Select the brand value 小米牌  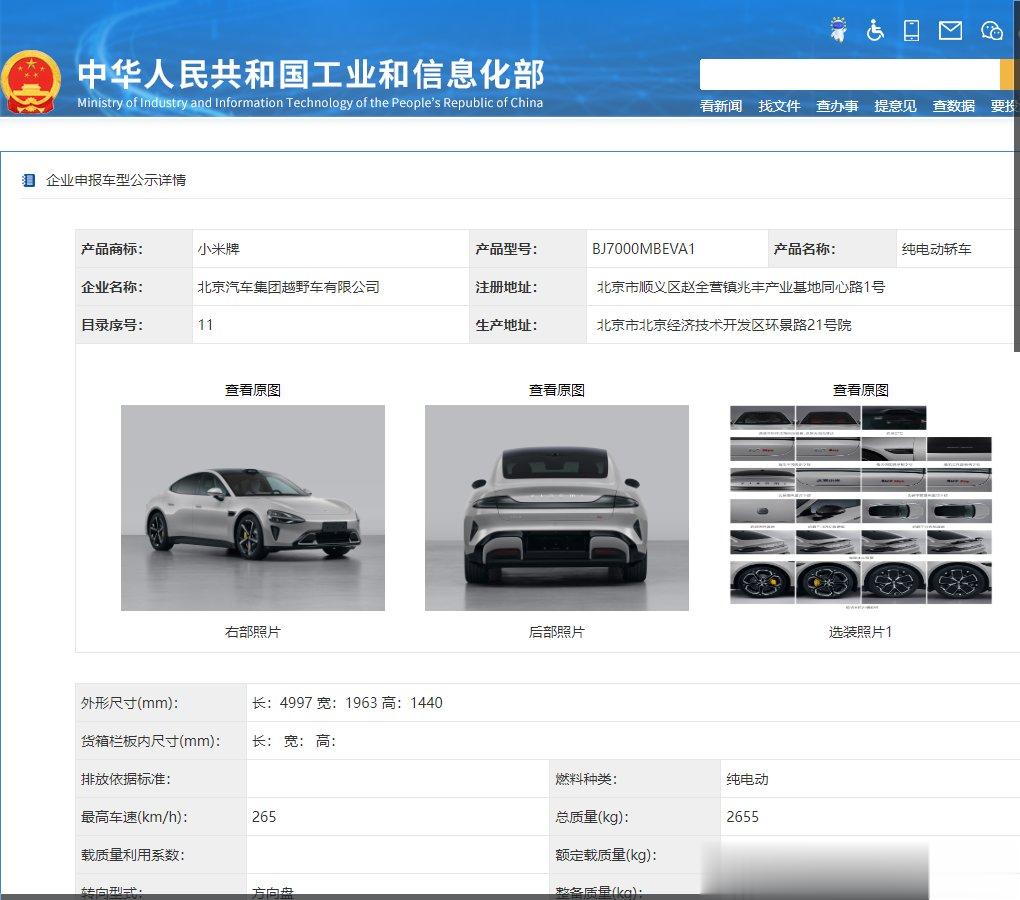(x=219, y=249)
